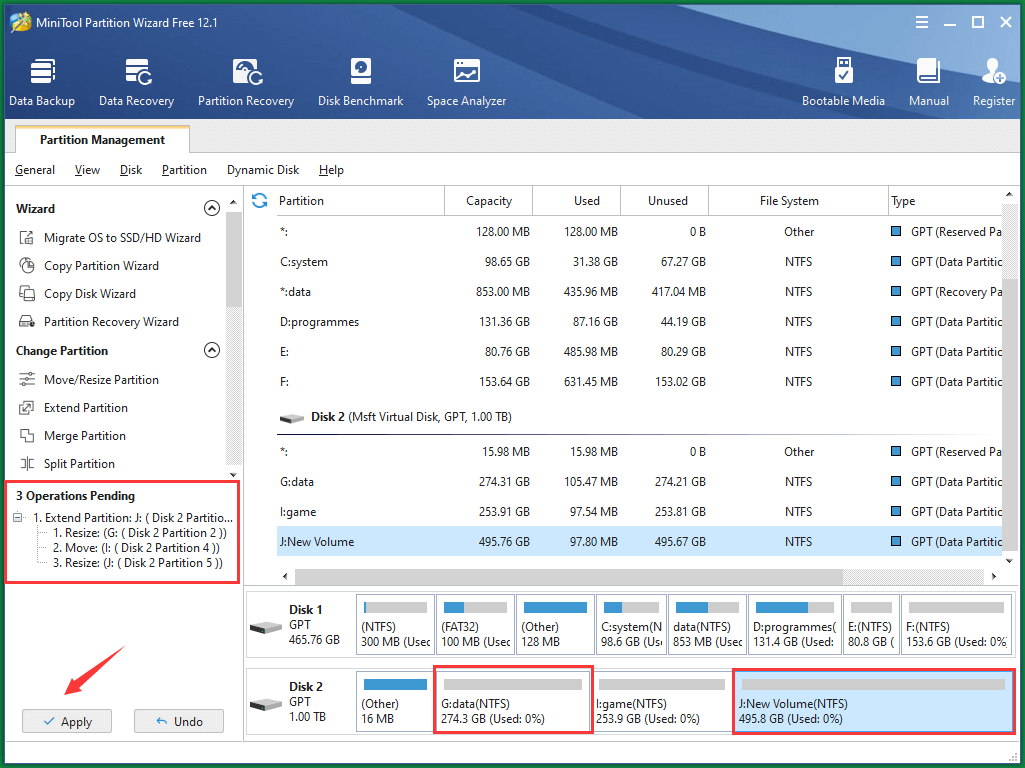
Task: Select FAT32 100 MB block on Disk 1
Action: (475, 624)
